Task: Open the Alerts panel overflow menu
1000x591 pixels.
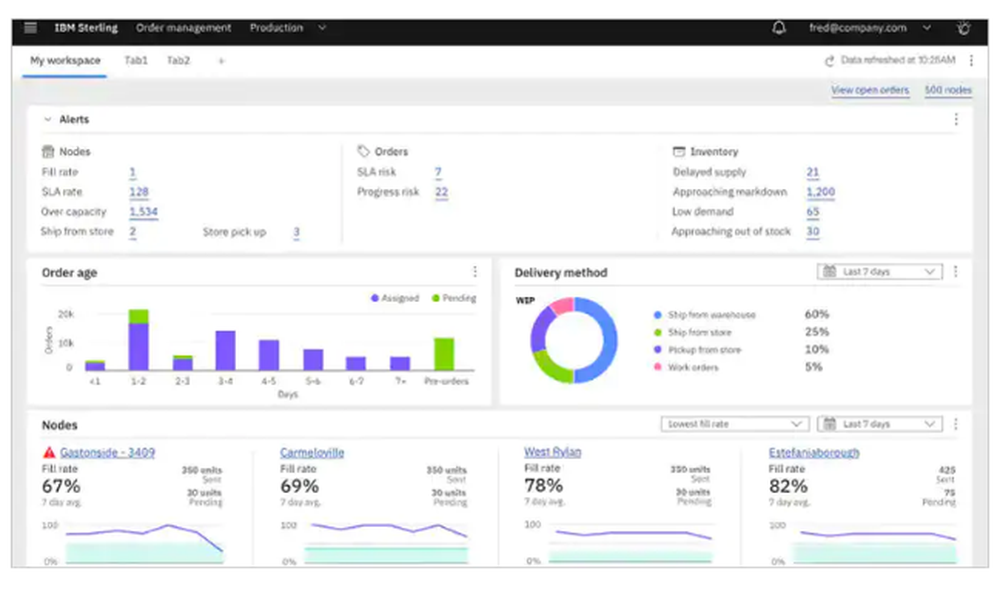Action: [956, 119]
